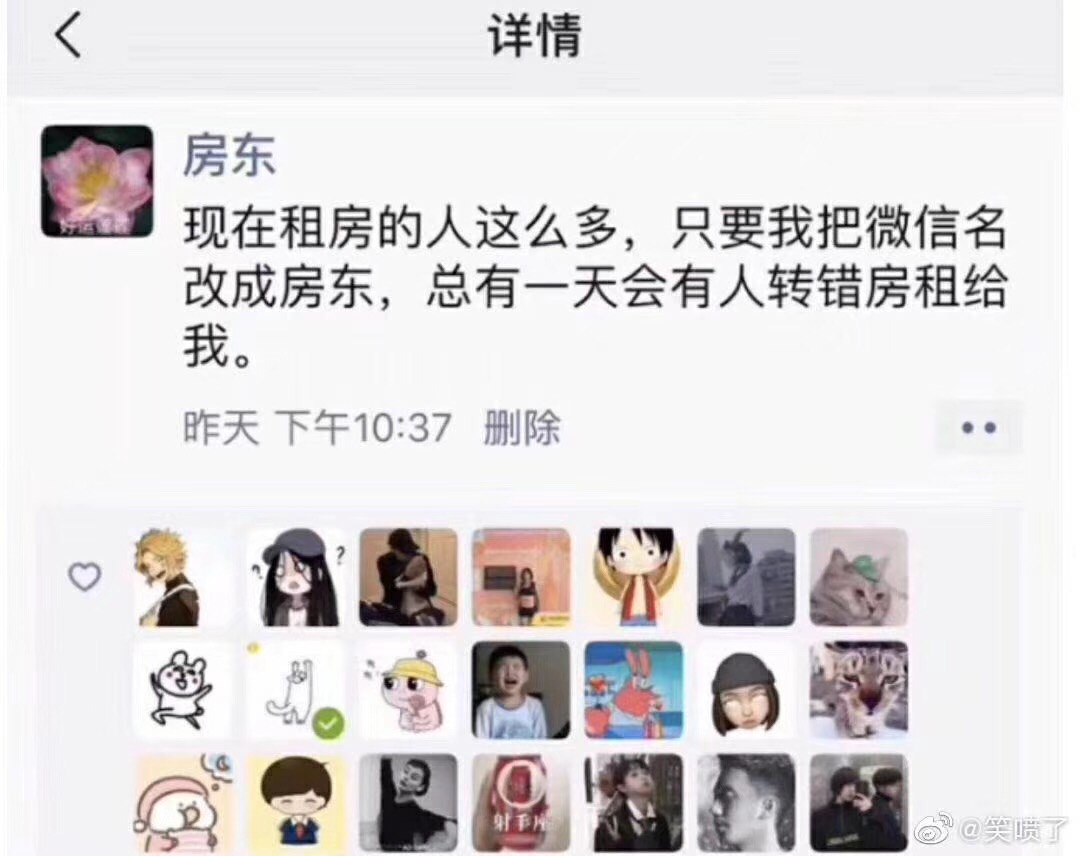Tap the red crab Mr. Krabs avatar

point(634,689)
